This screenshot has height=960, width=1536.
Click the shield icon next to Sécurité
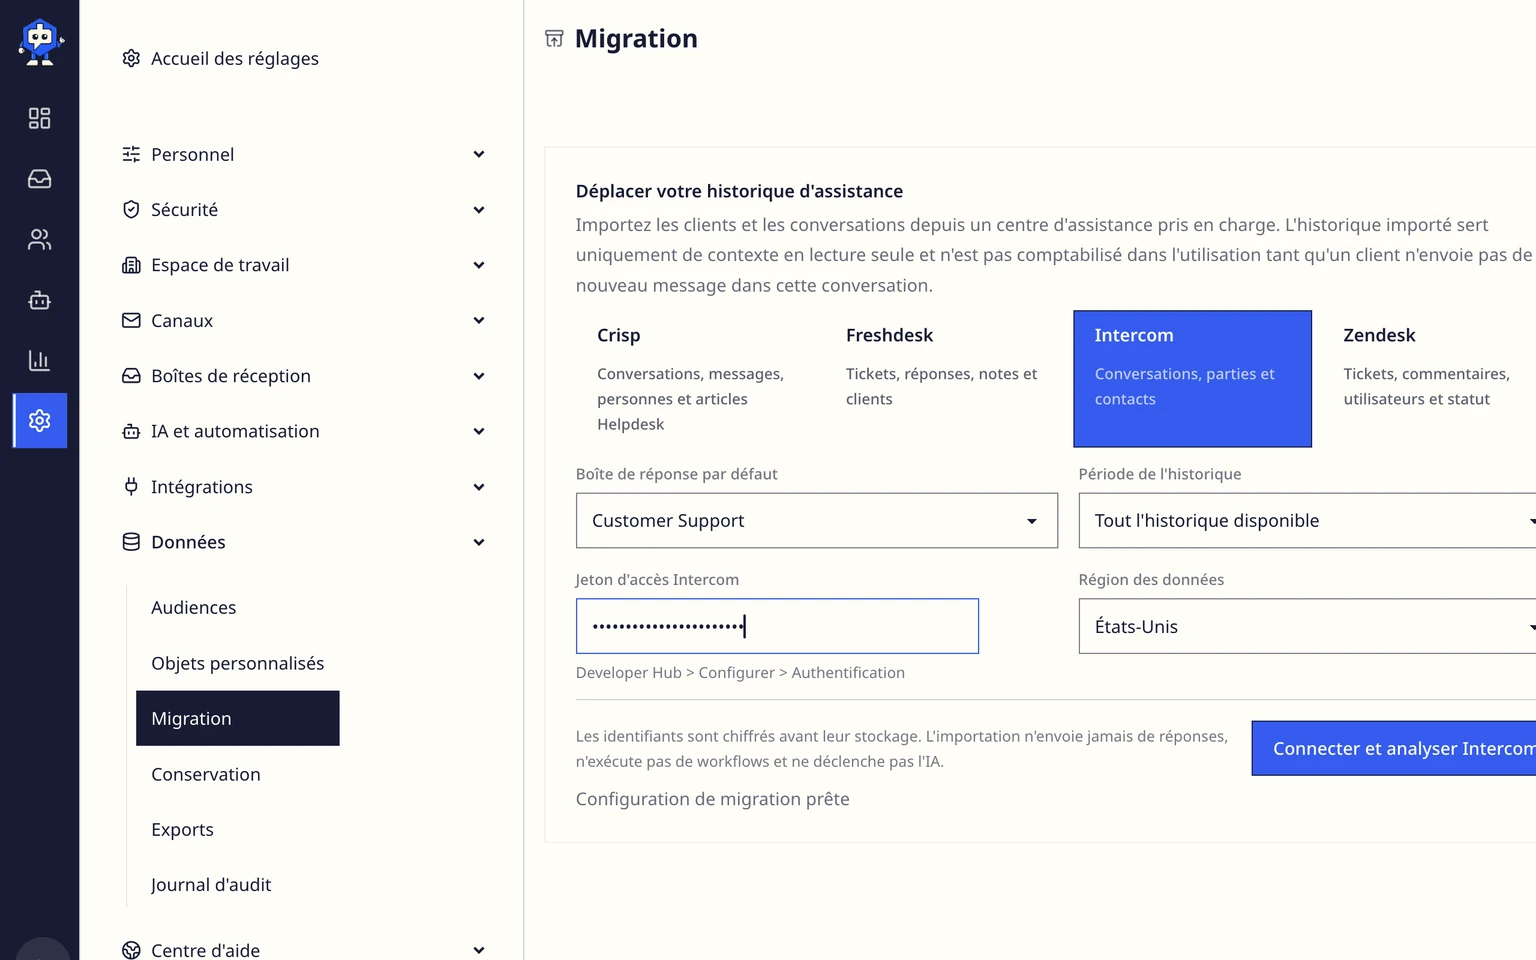(x=131, y=209)
